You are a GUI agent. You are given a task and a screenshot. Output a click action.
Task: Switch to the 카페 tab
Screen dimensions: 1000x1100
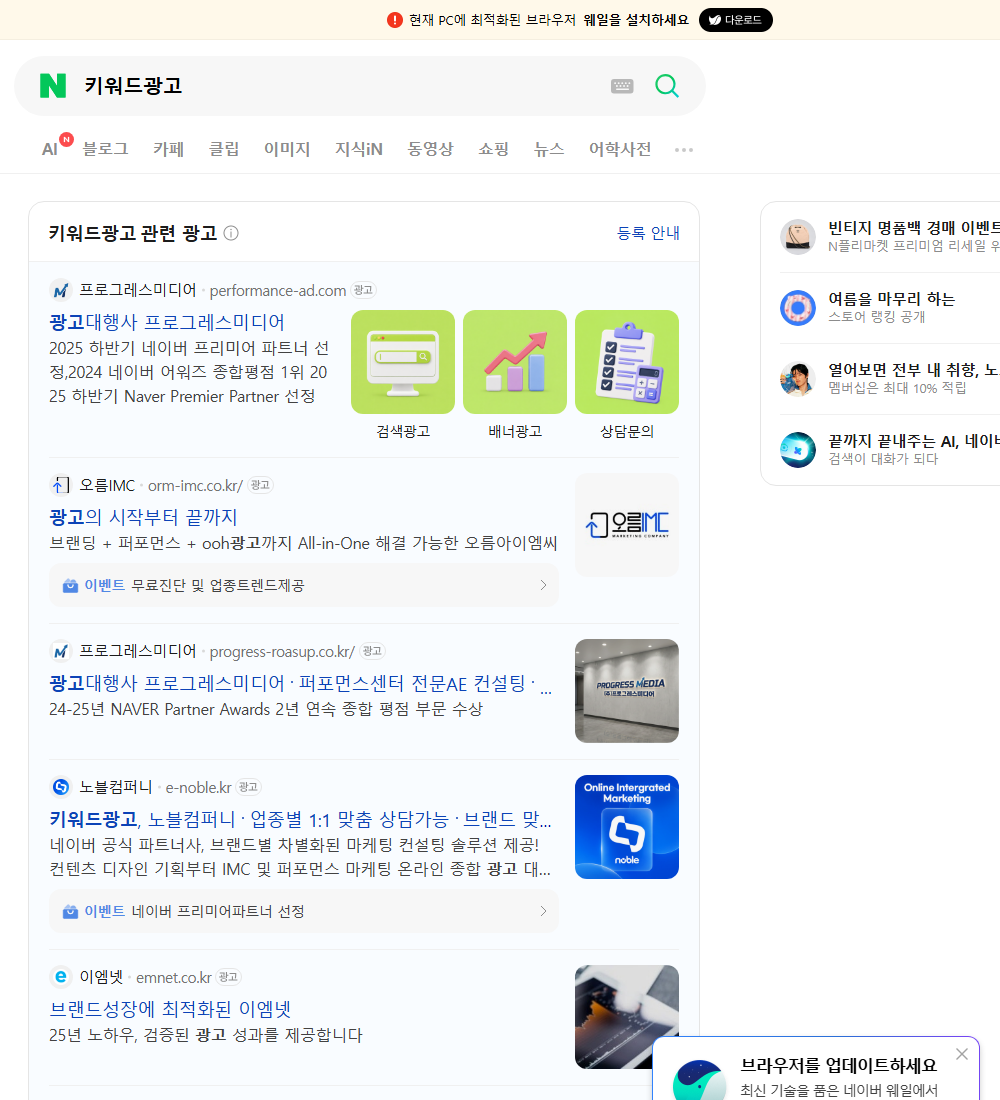pos(168,149)
